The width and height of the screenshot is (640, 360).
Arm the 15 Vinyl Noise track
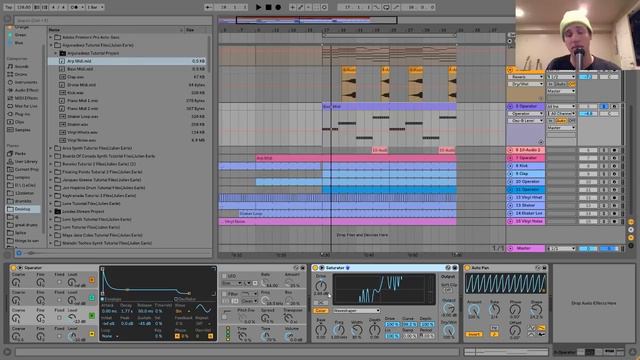pos(614,221)
